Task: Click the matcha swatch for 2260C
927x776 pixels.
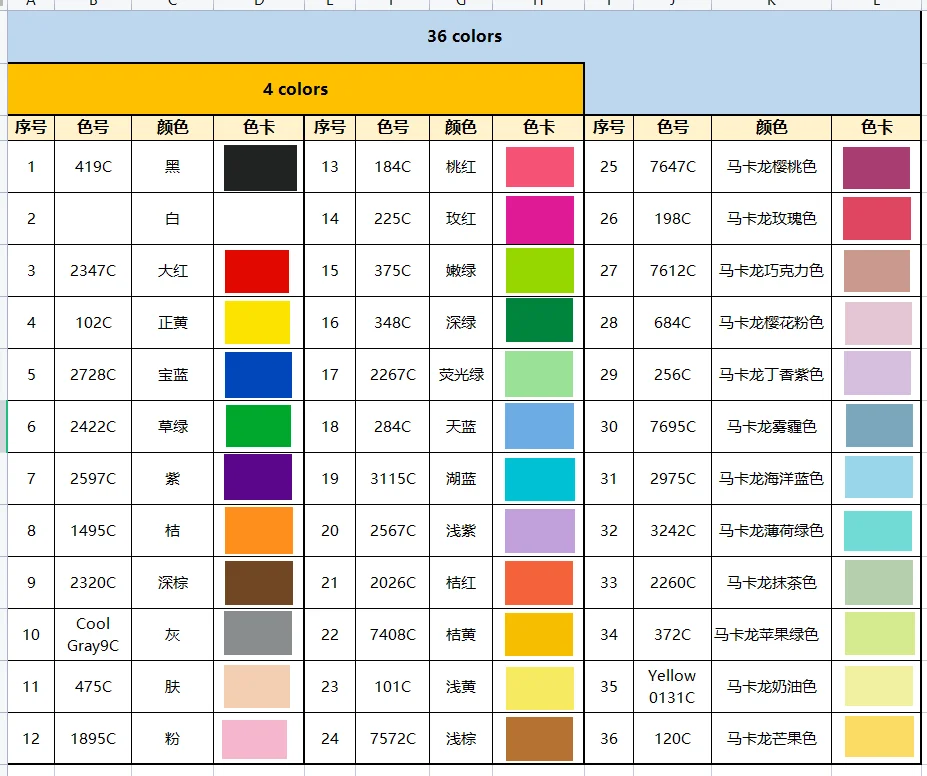Action: (879, 583)
